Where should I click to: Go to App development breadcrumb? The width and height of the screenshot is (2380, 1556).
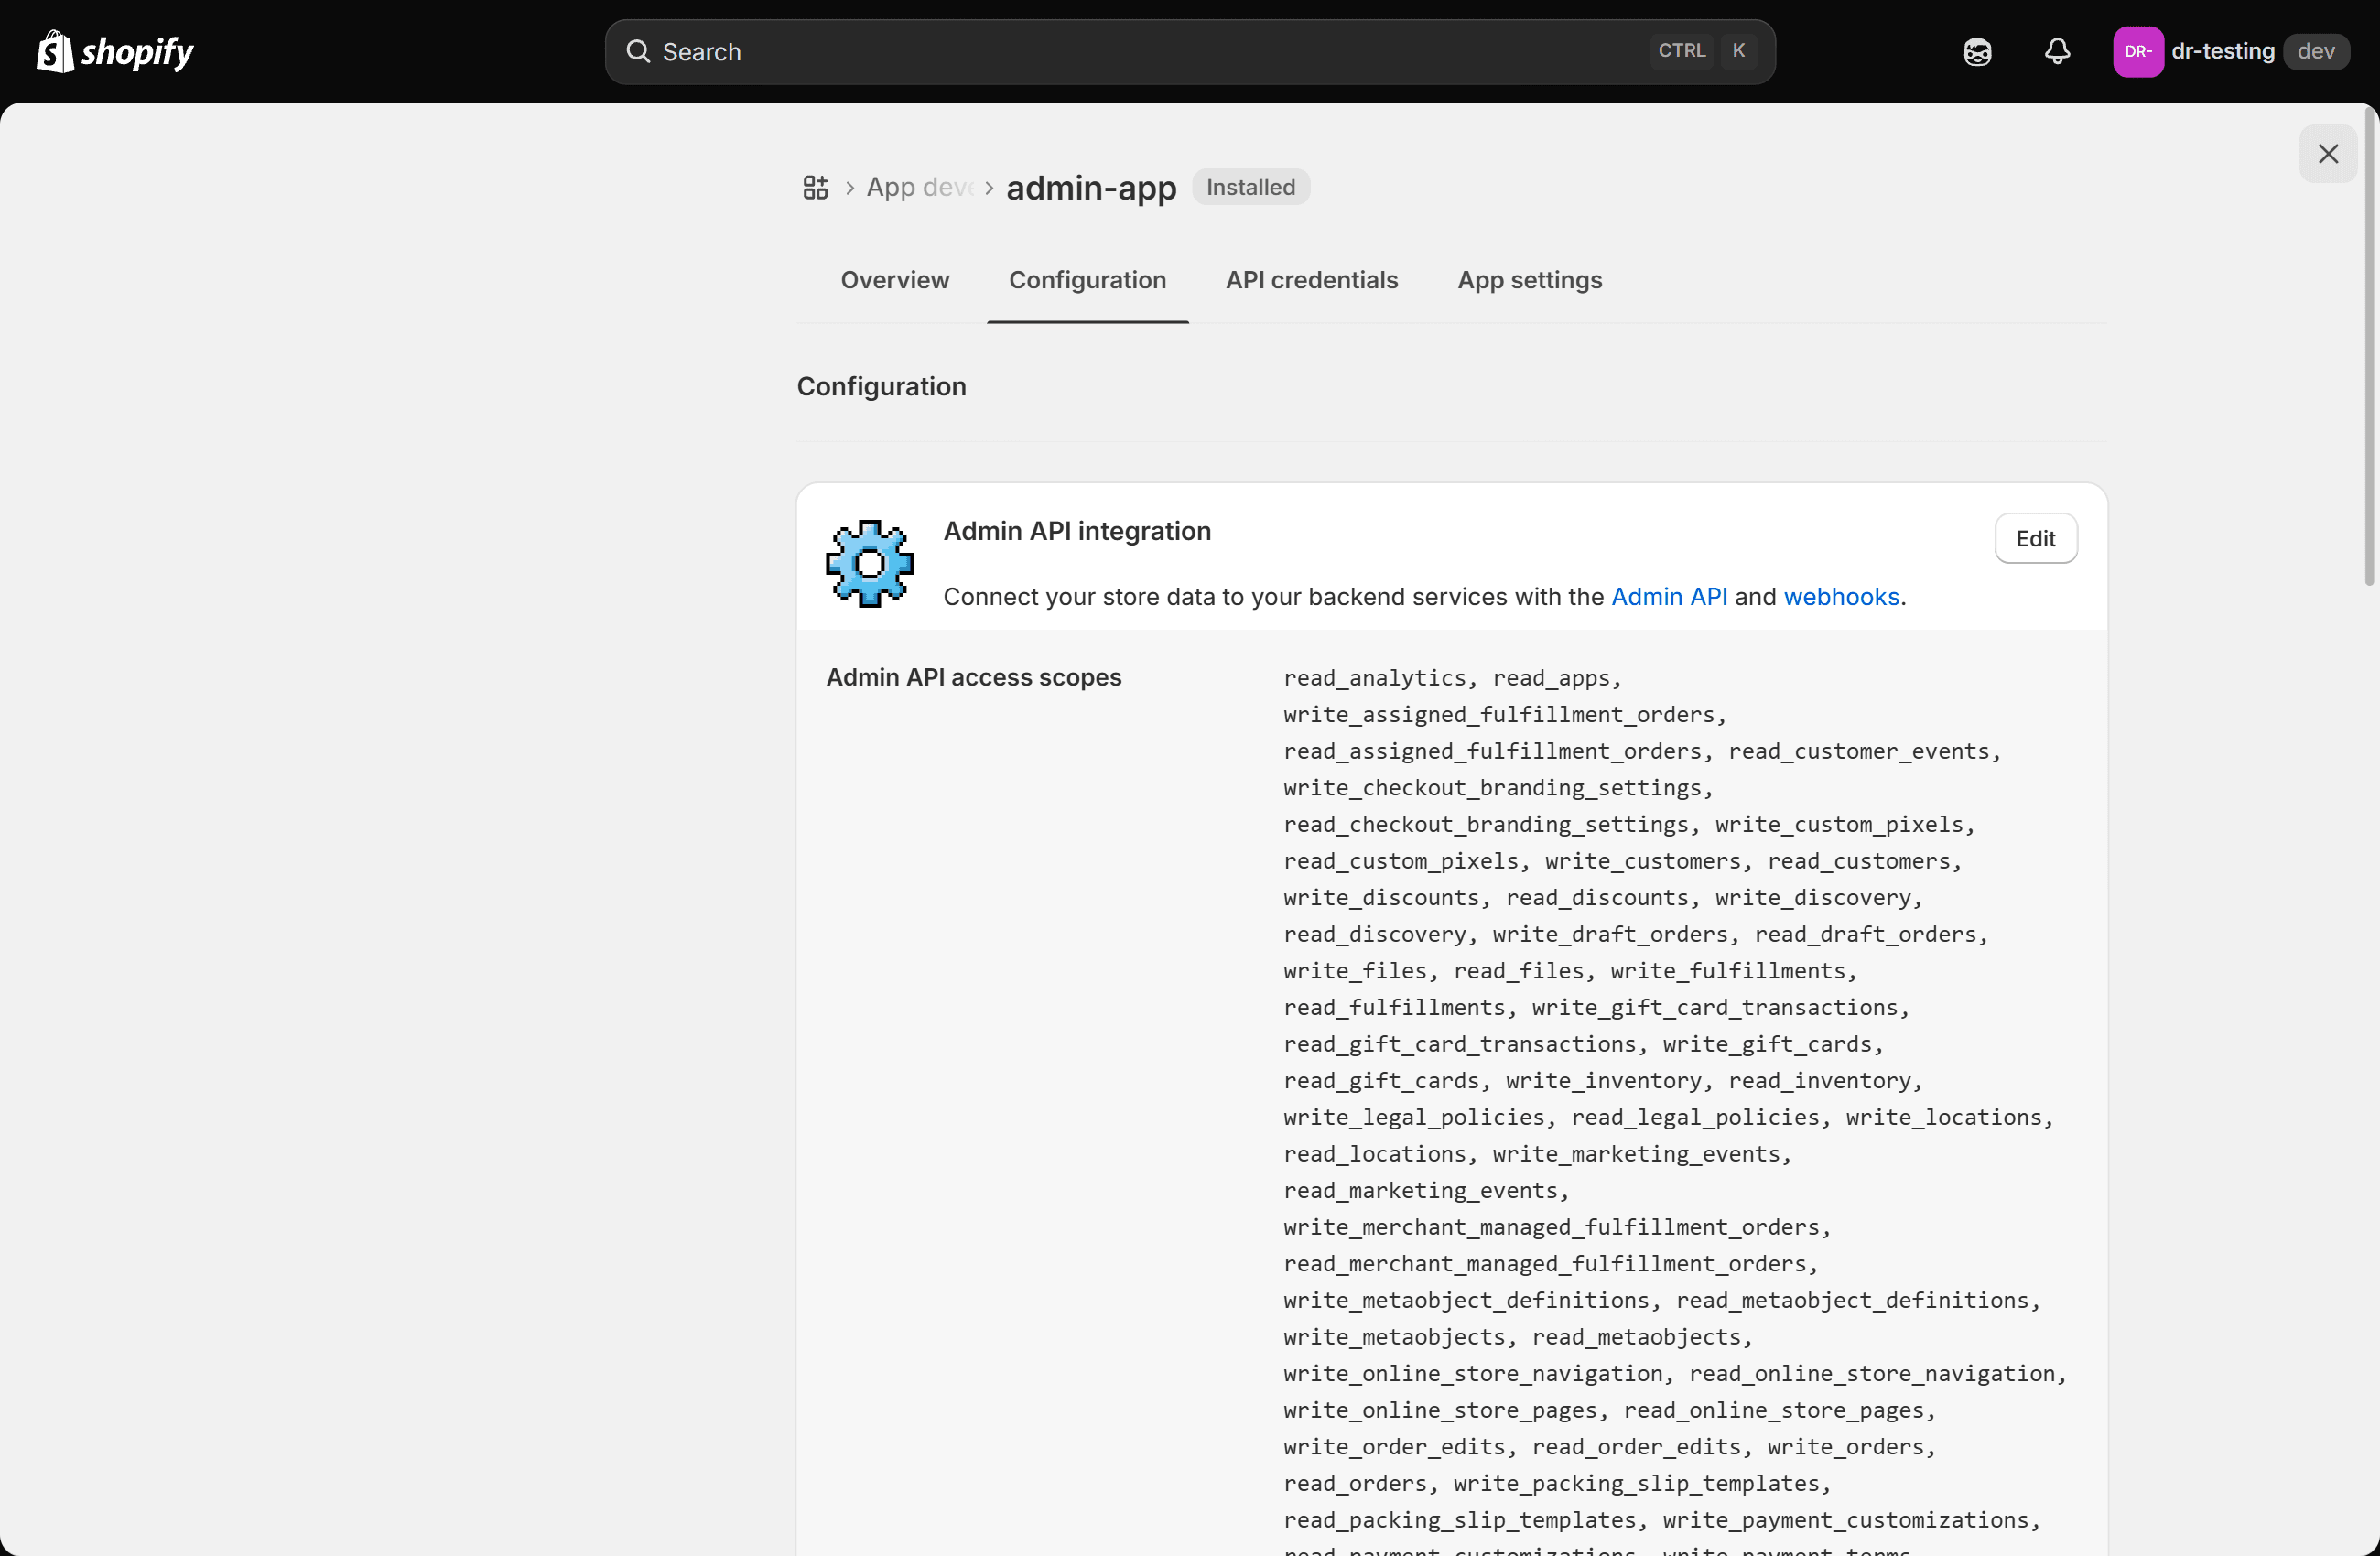pos(919,187)
